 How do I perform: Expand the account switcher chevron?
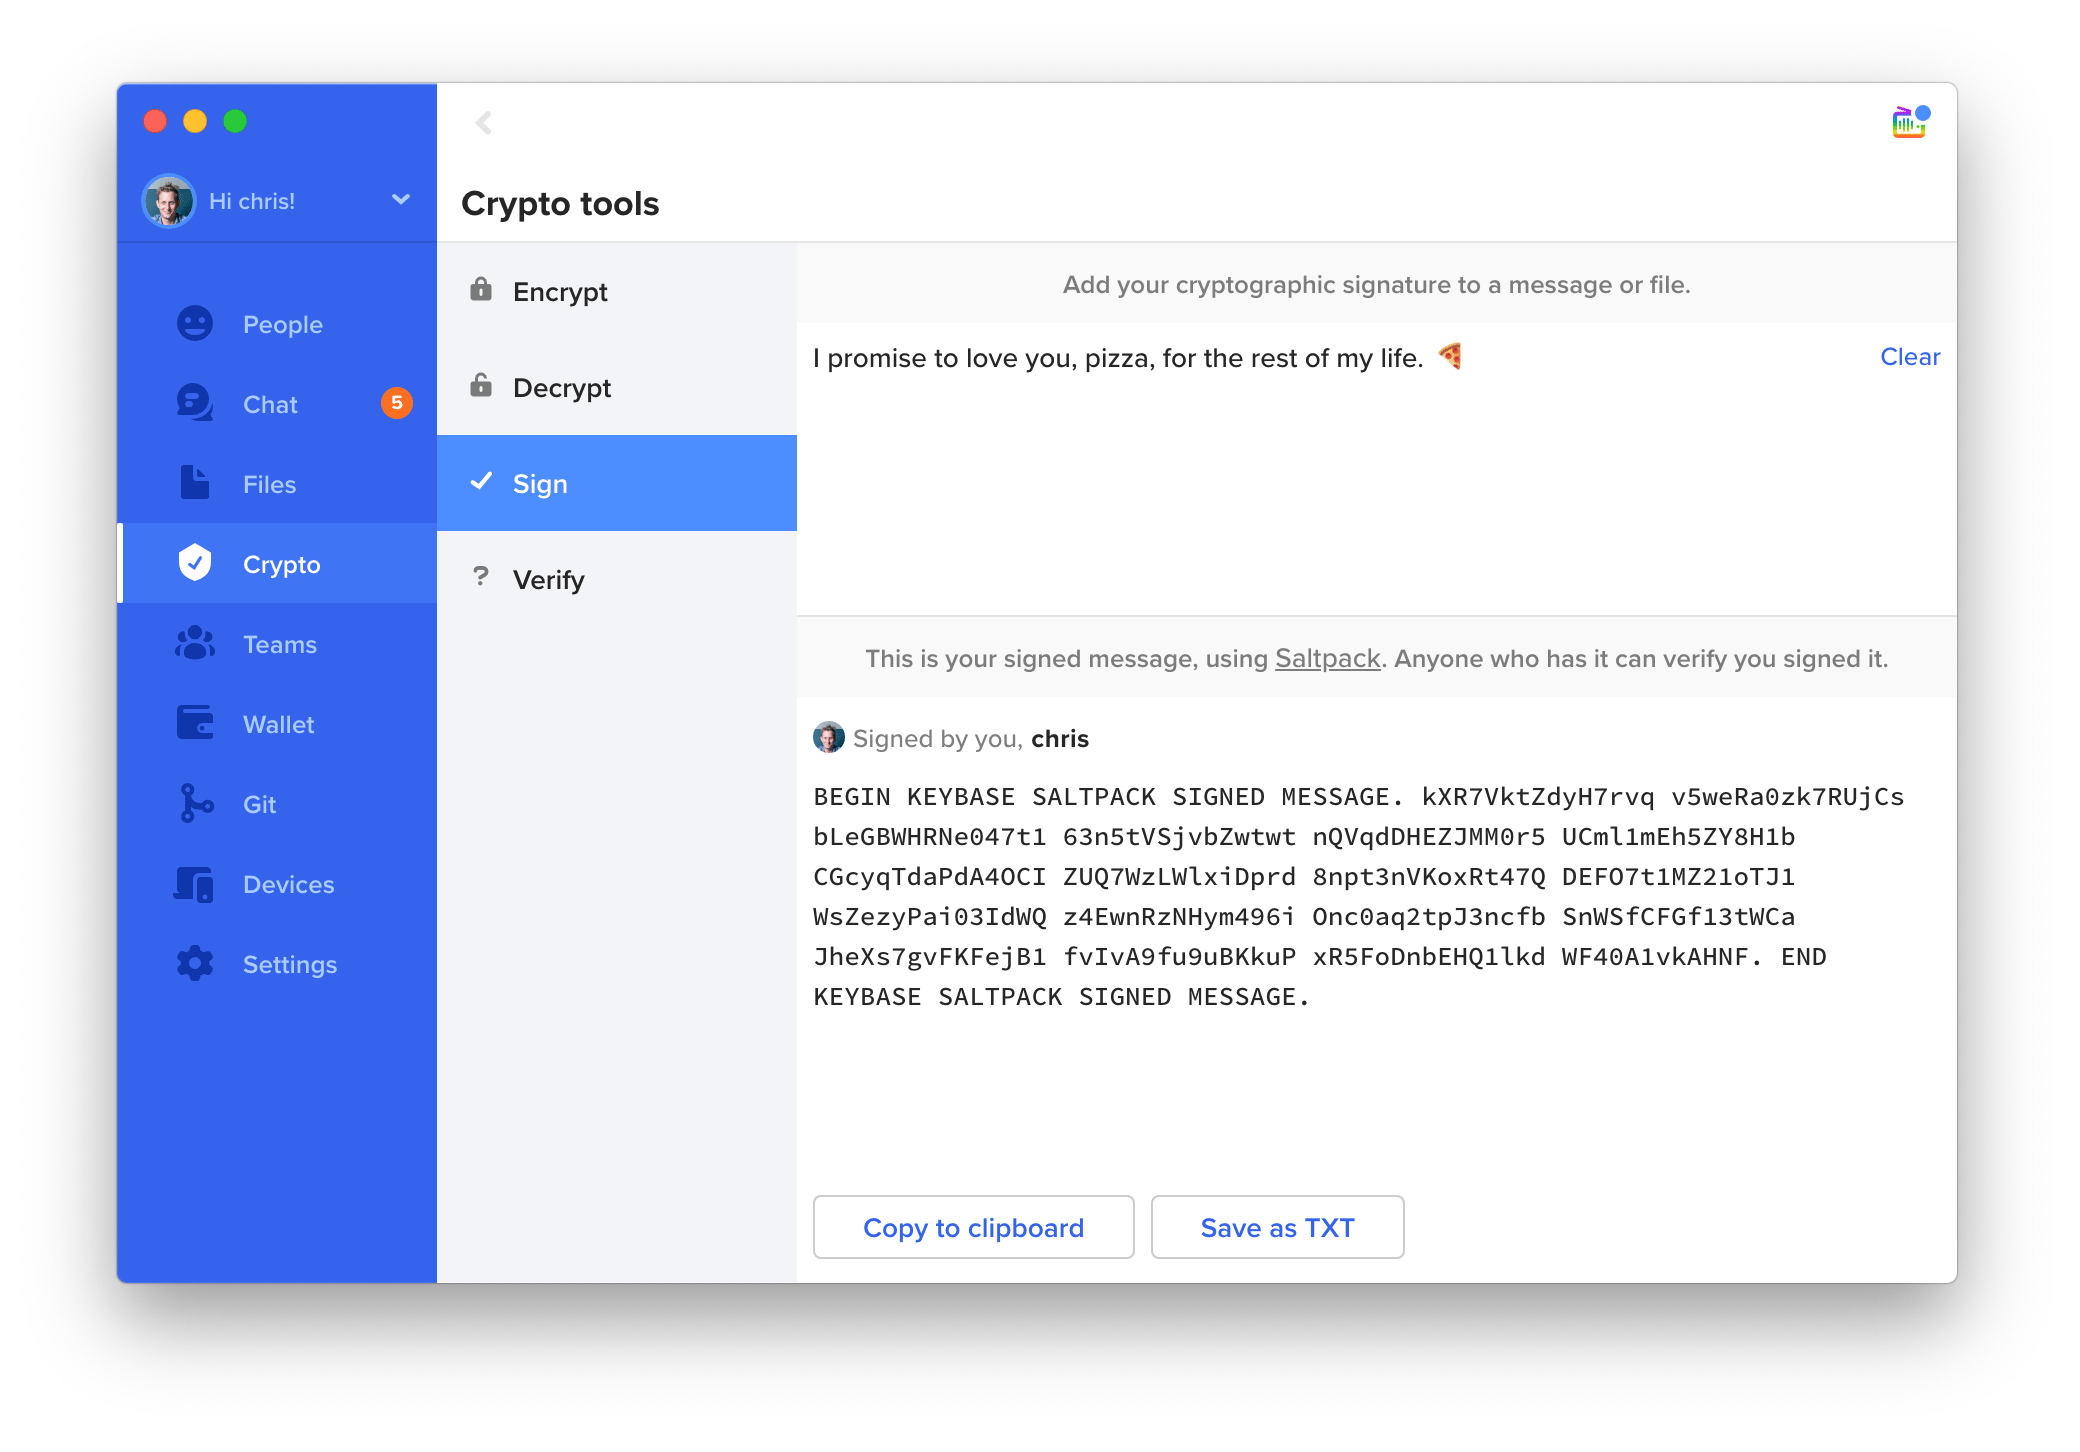(x=401, y=200)
